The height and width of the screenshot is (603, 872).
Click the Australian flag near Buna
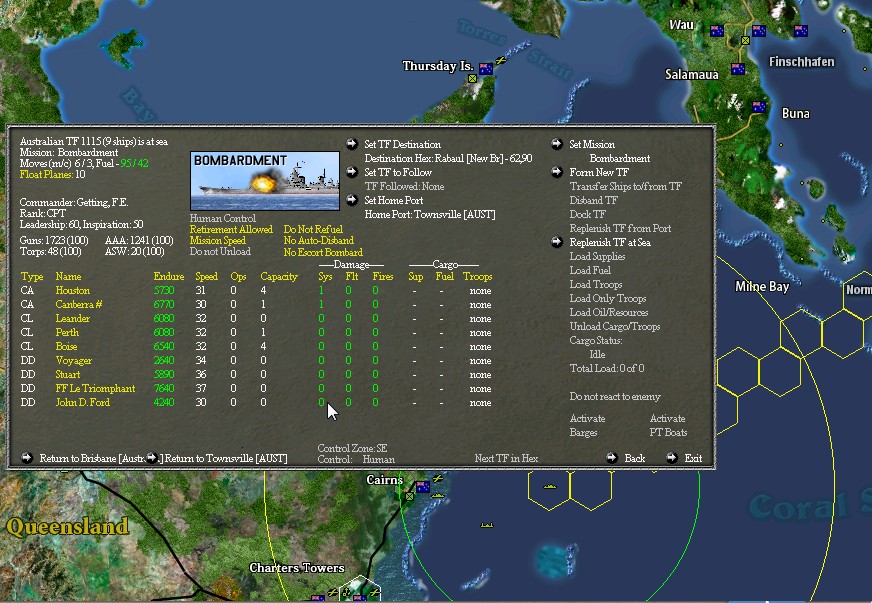(759, 107)
